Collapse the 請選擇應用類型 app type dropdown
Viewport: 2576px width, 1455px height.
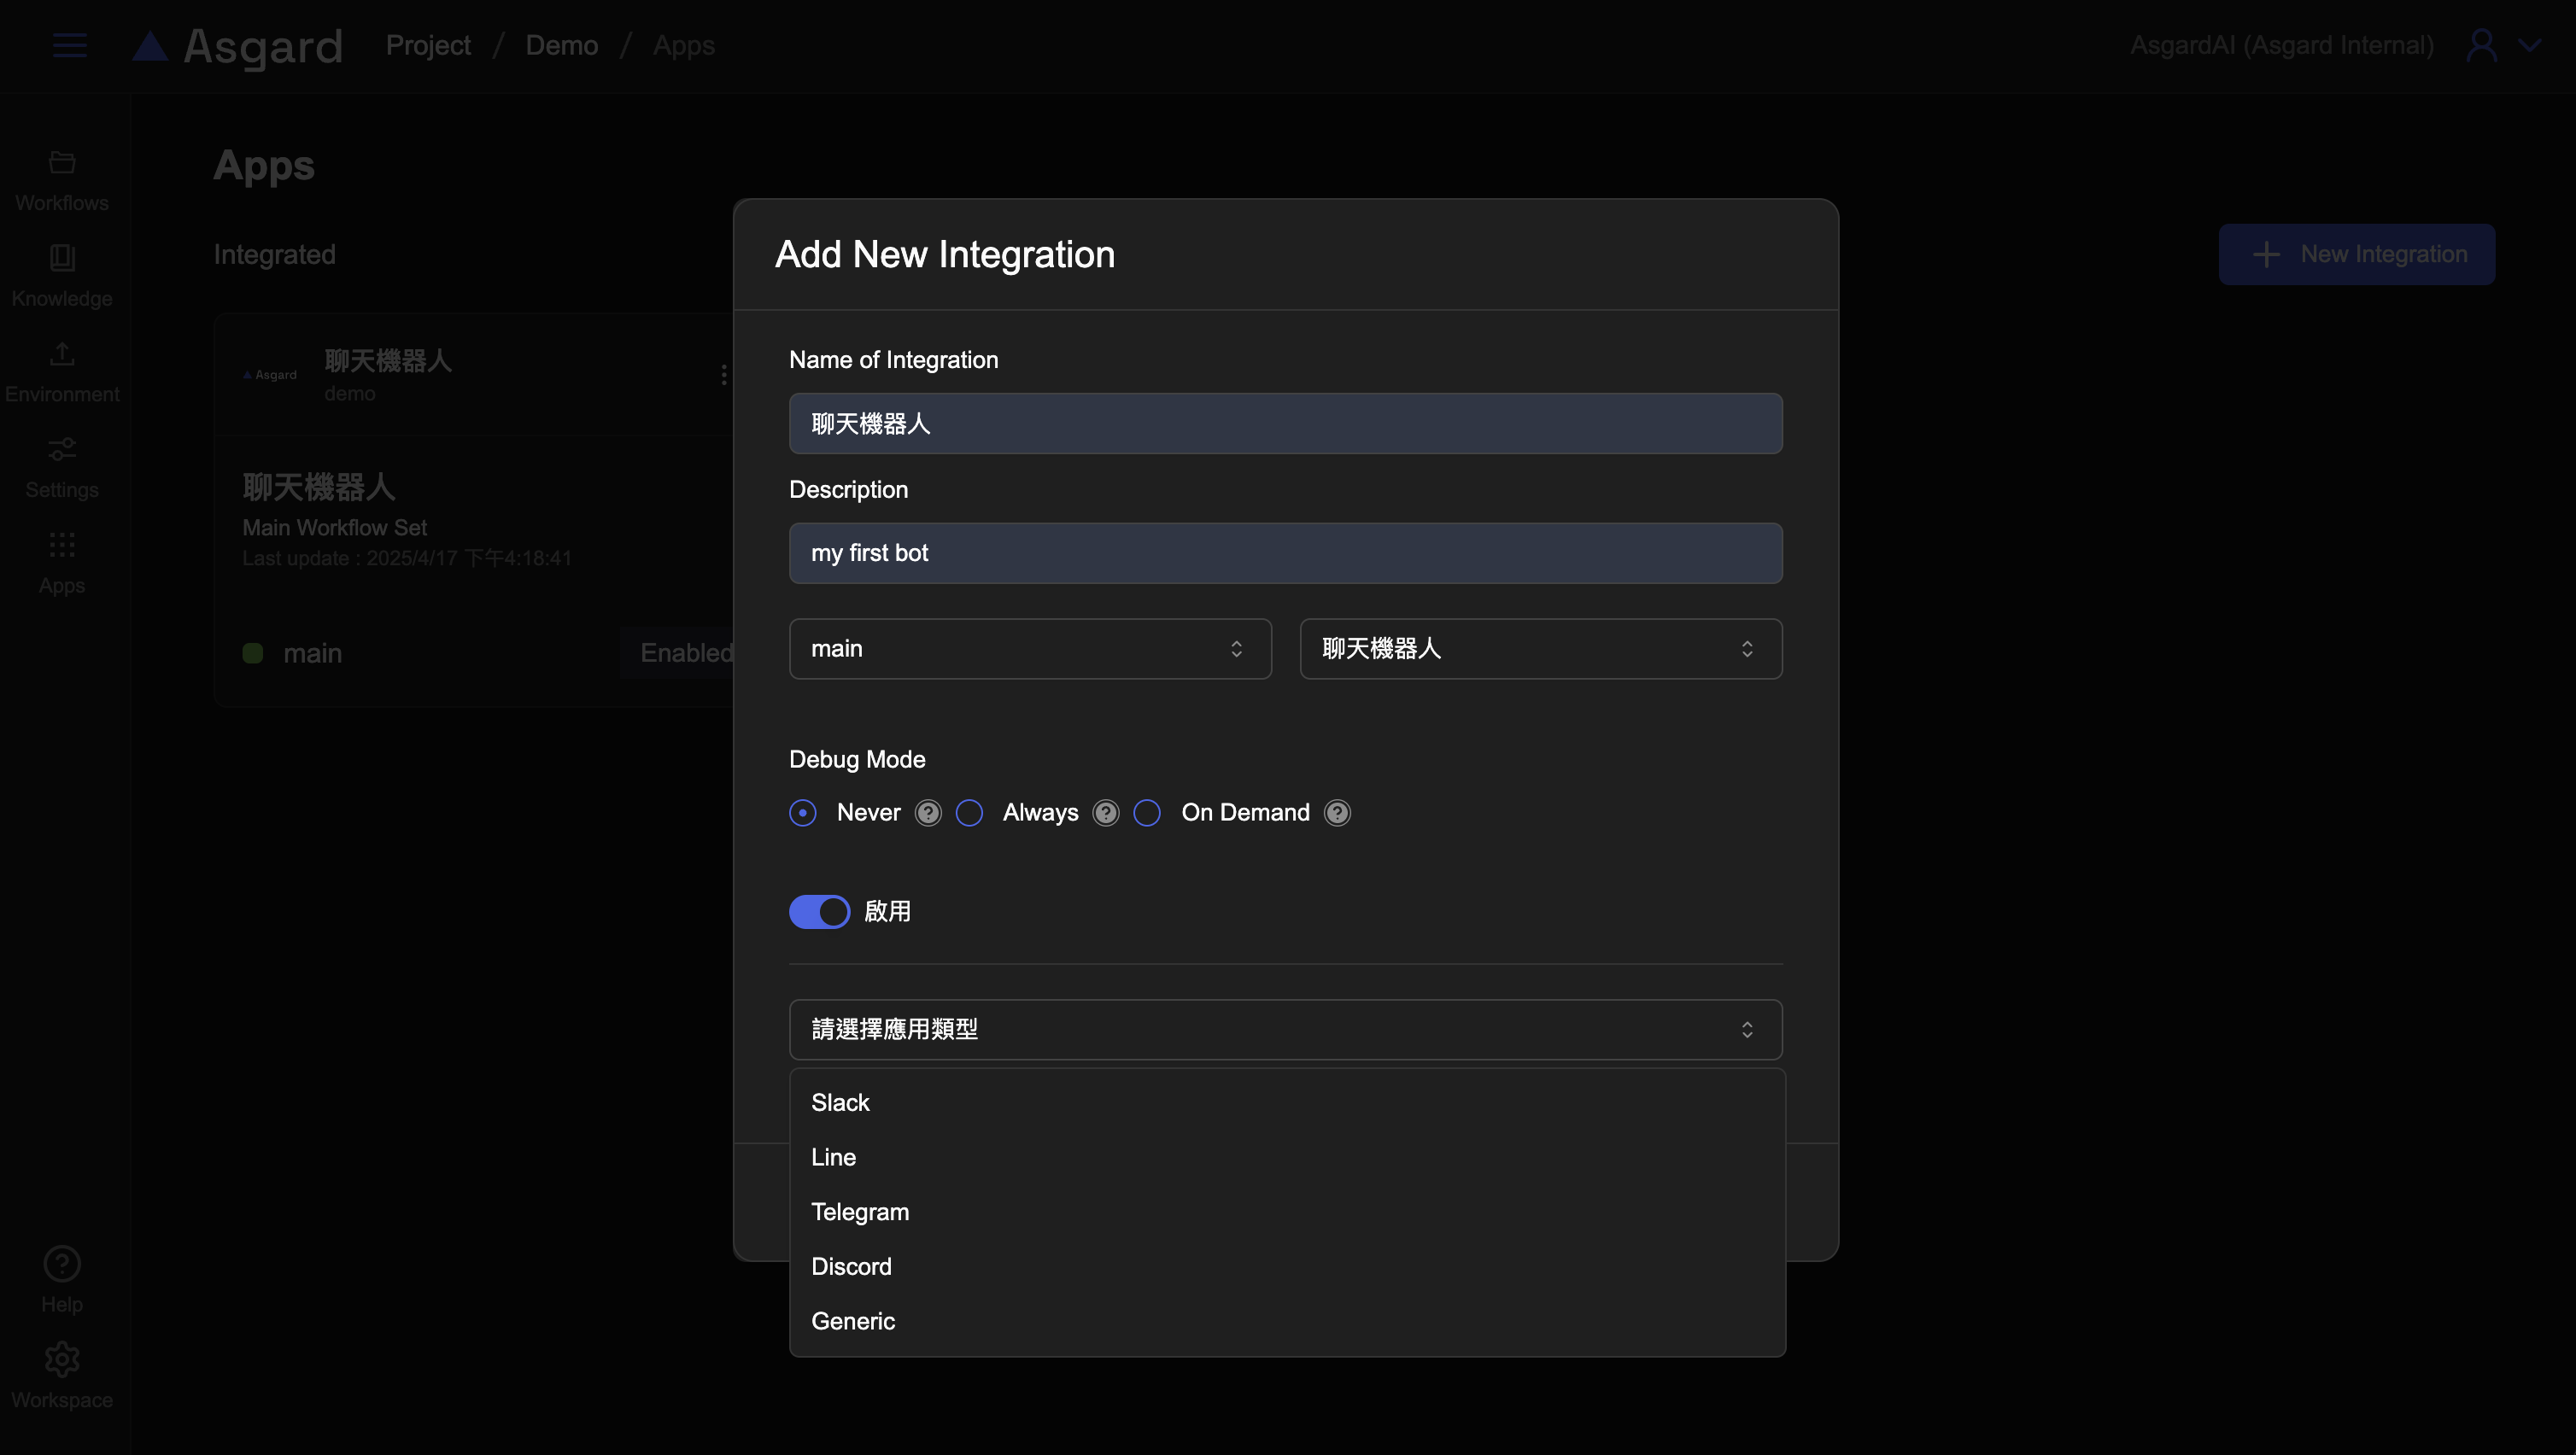[1285, 1029]
